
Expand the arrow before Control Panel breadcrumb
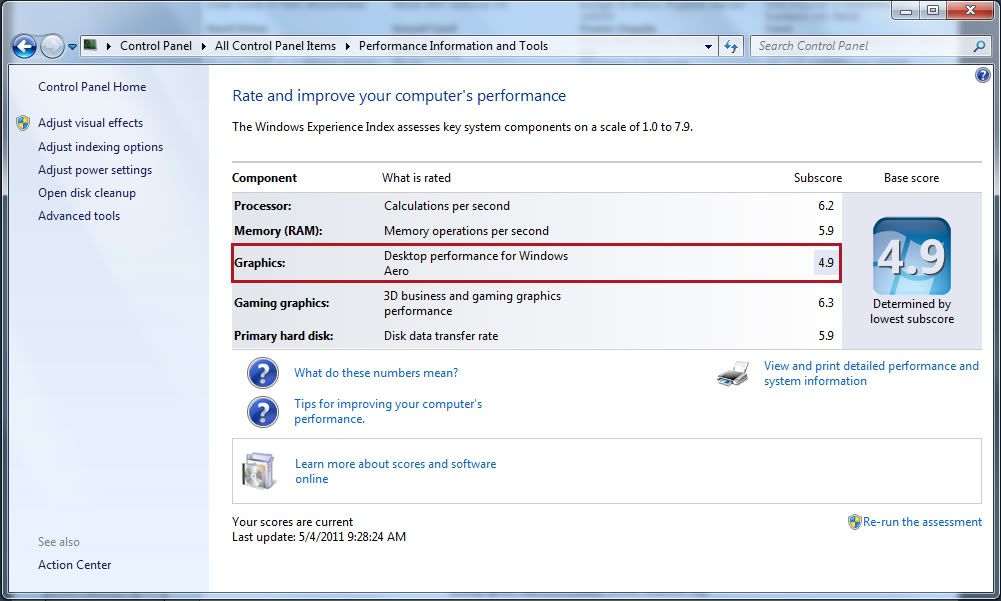[x=109, y=46]
